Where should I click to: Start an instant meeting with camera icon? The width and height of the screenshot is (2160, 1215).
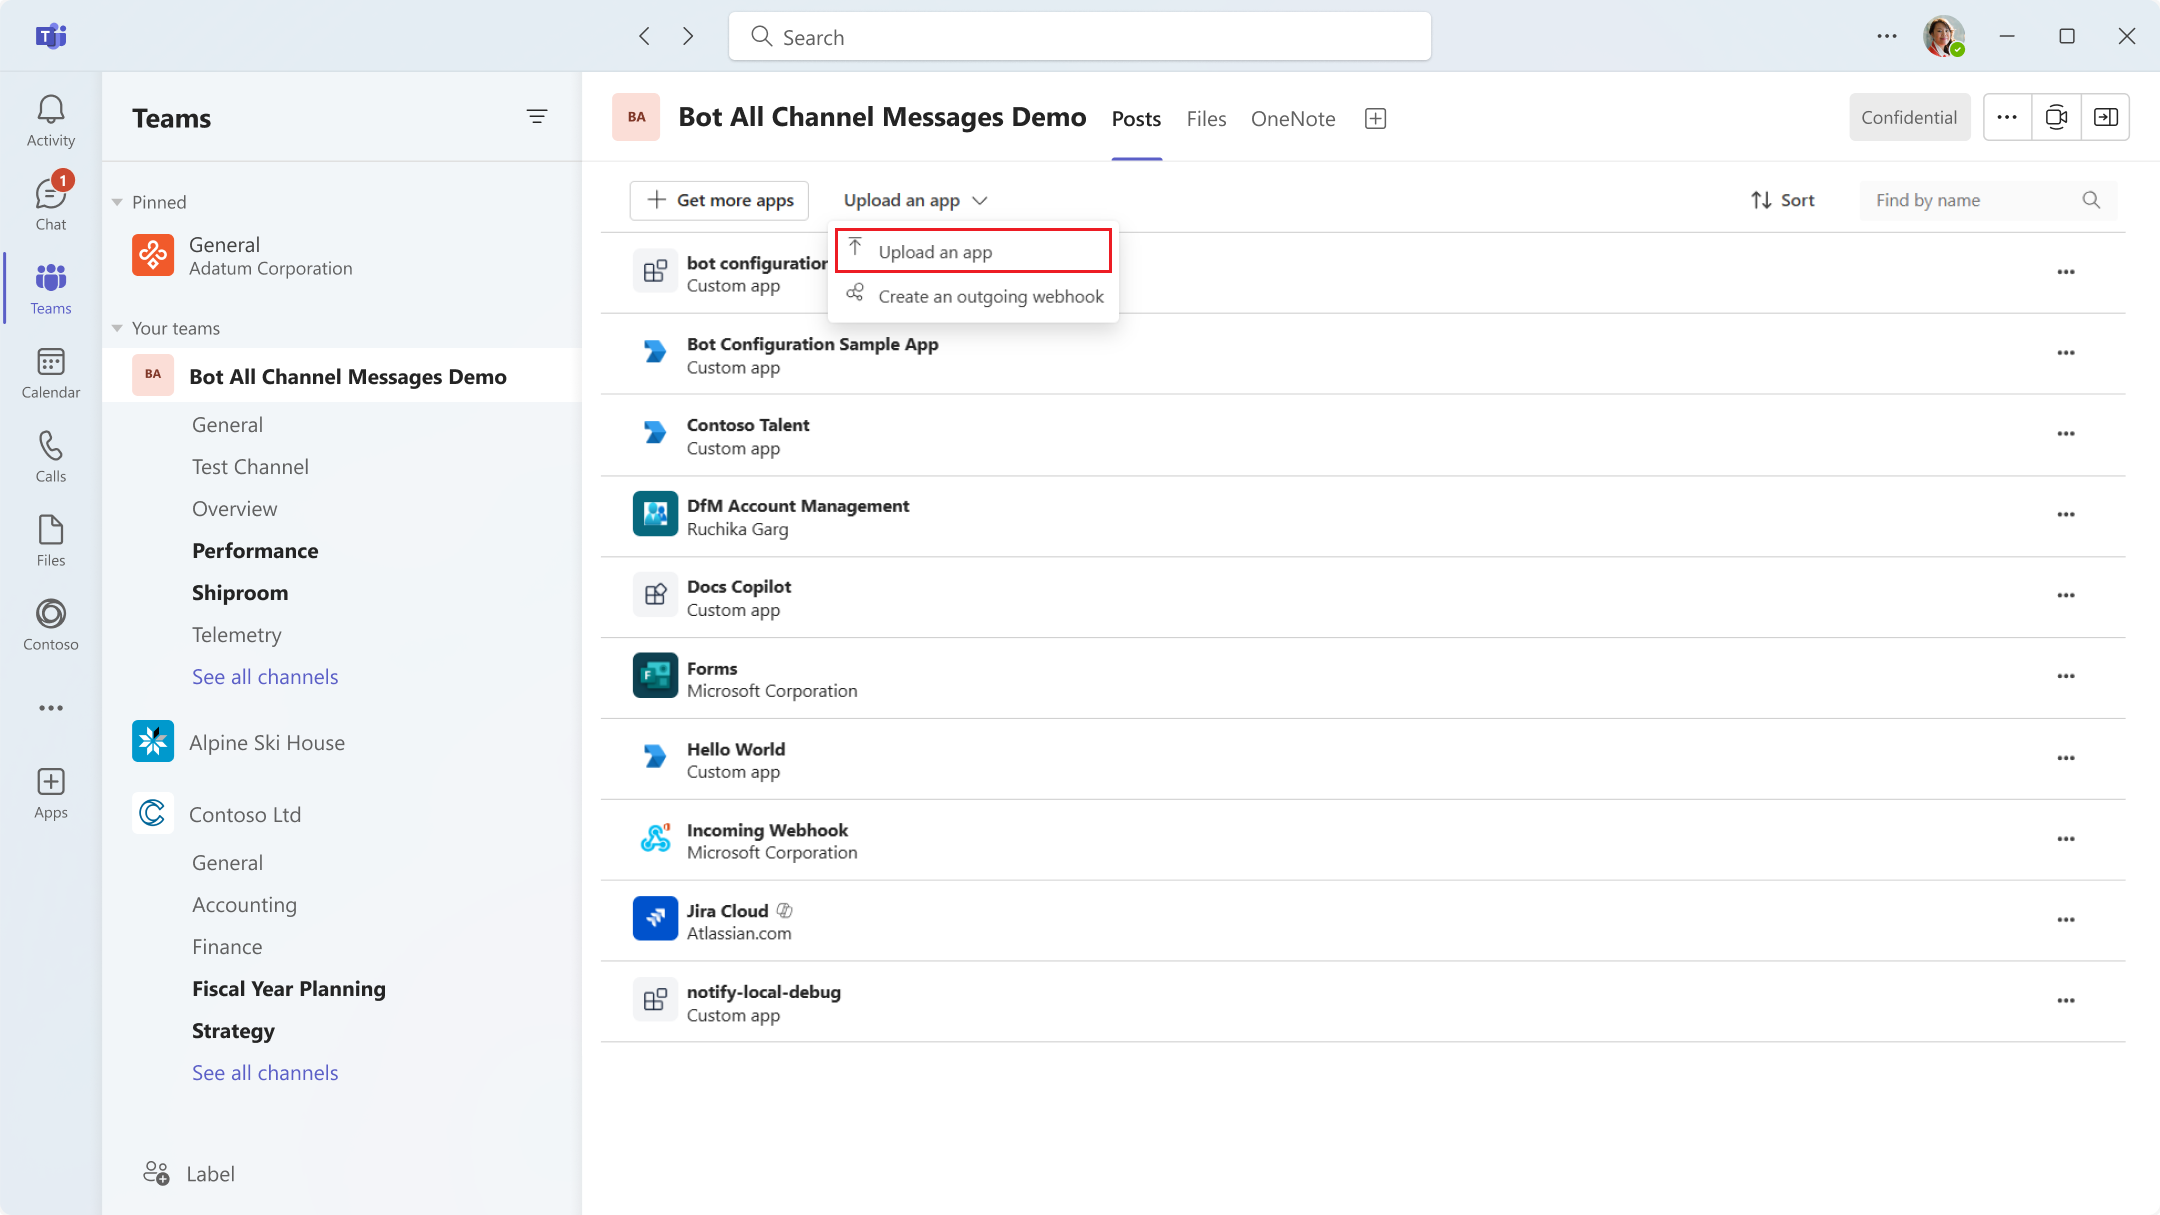2057,117
